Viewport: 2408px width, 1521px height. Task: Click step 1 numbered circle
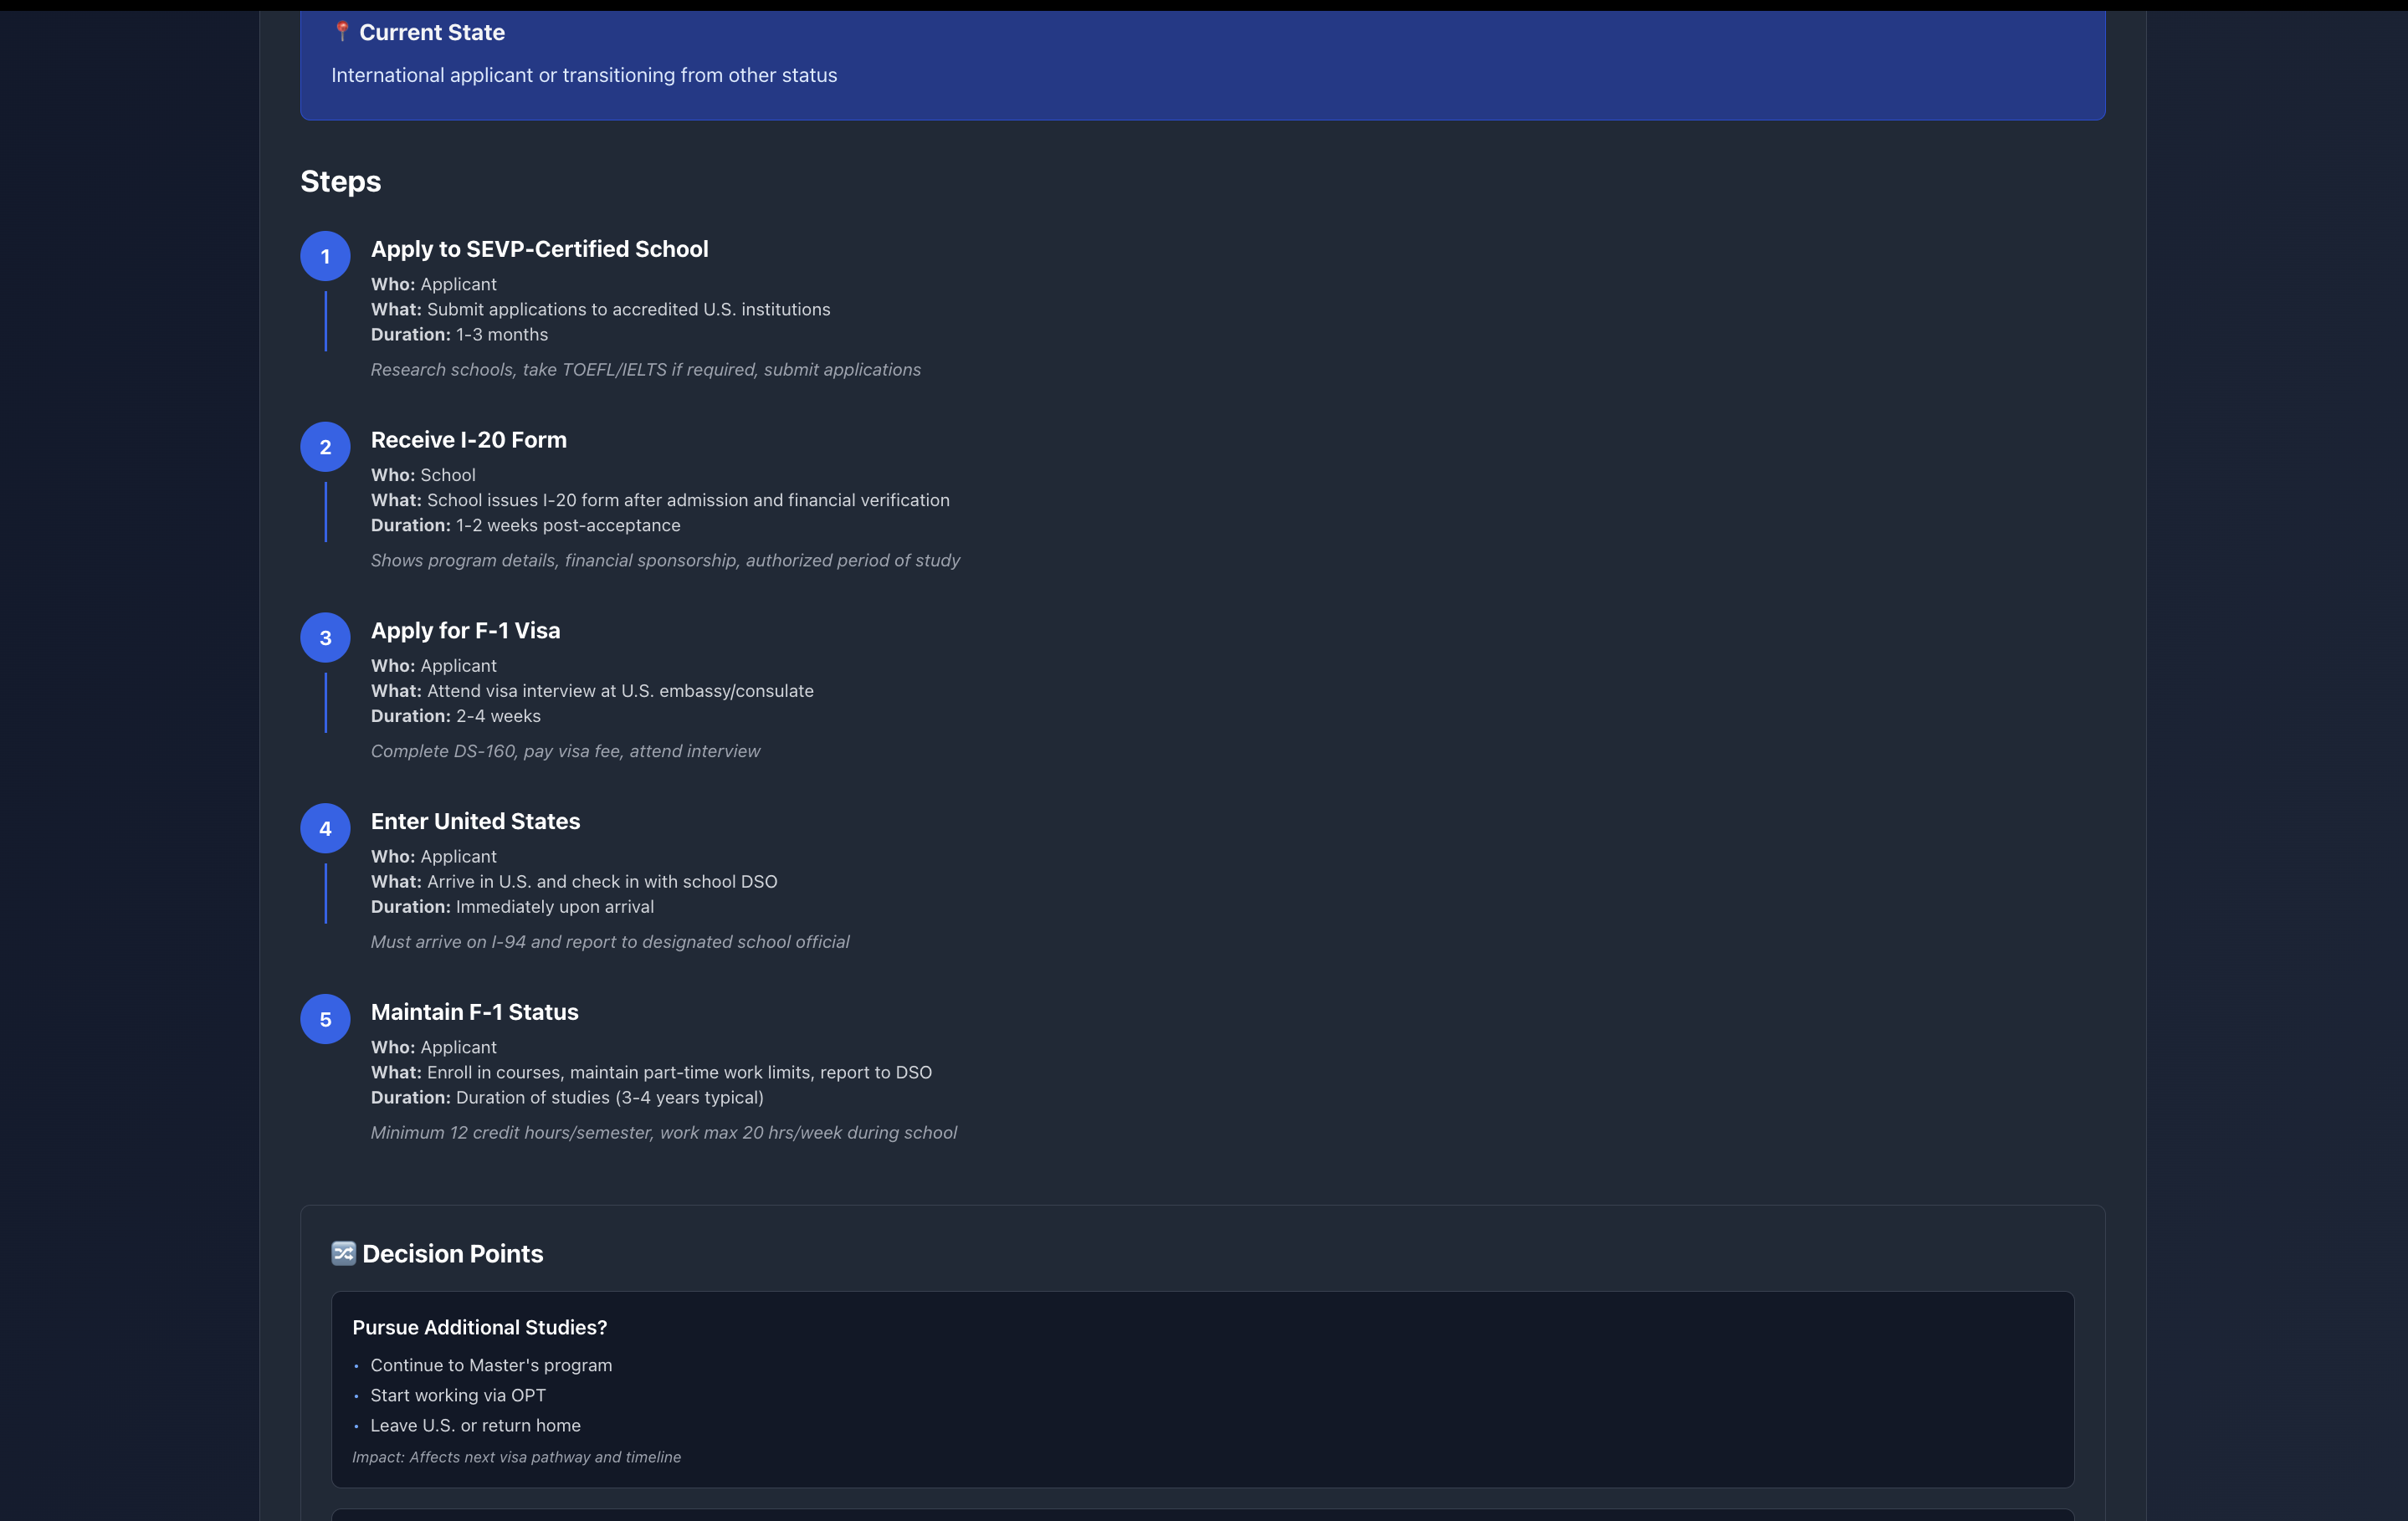tap(325, 257)
